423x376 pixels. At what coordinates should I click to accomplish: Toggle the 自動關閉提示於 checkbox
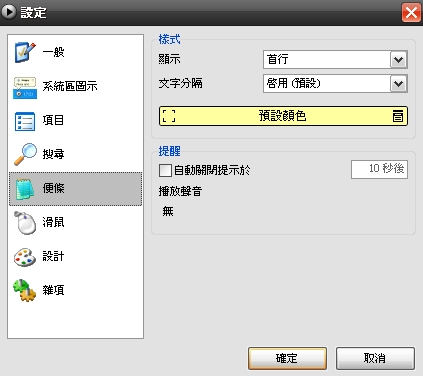[165, 170]
